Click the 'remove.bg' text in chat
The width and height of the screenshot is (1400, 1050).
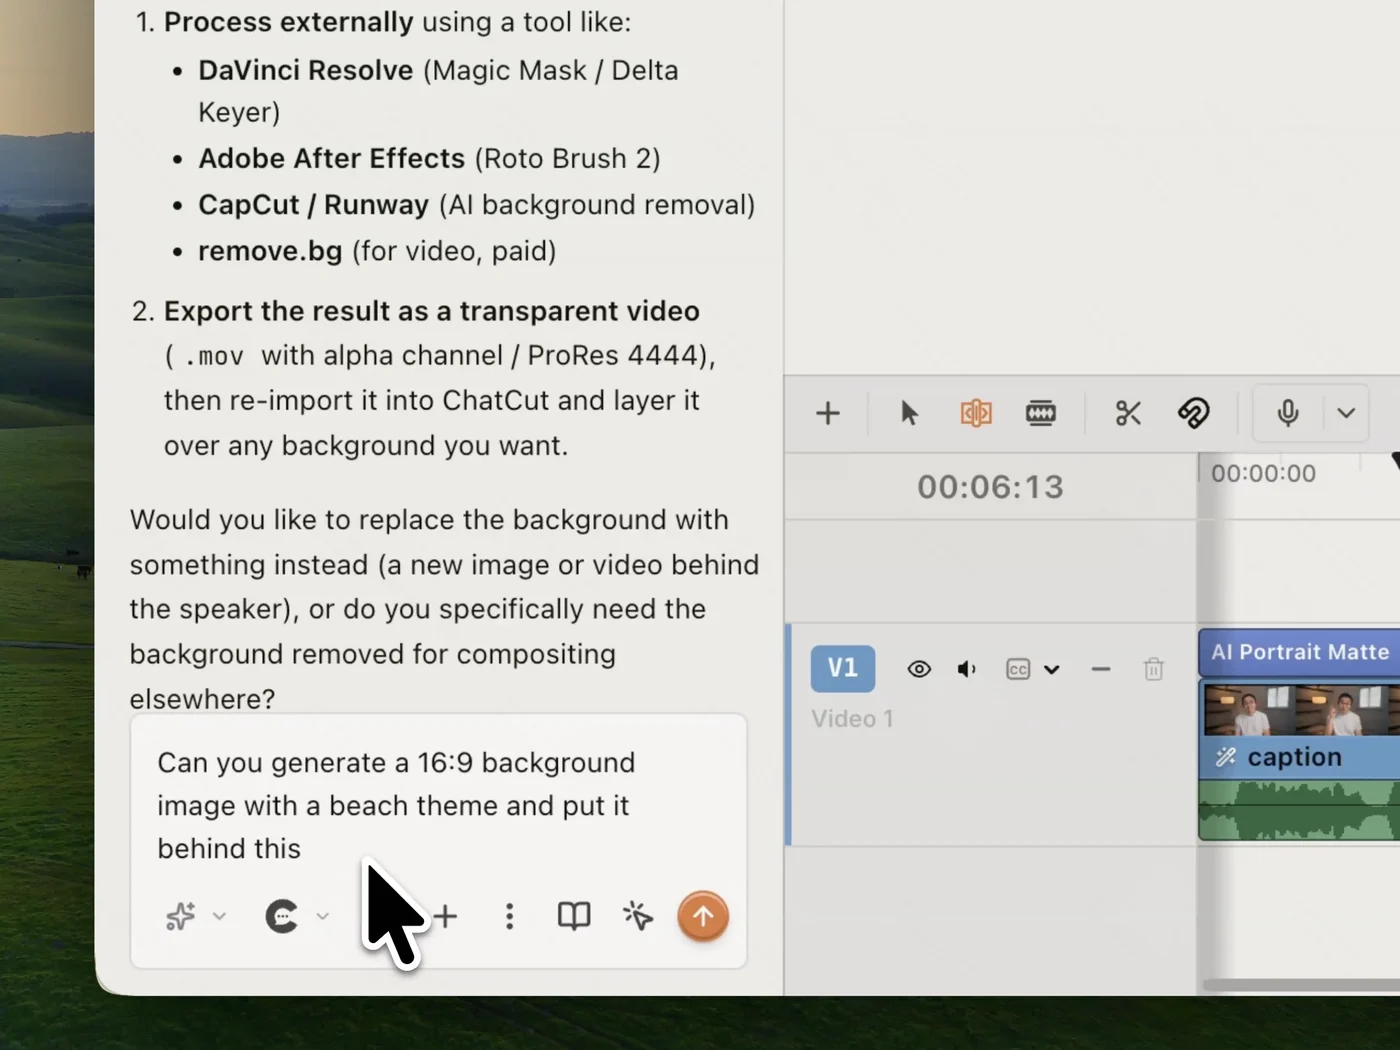tap(270, 251)
